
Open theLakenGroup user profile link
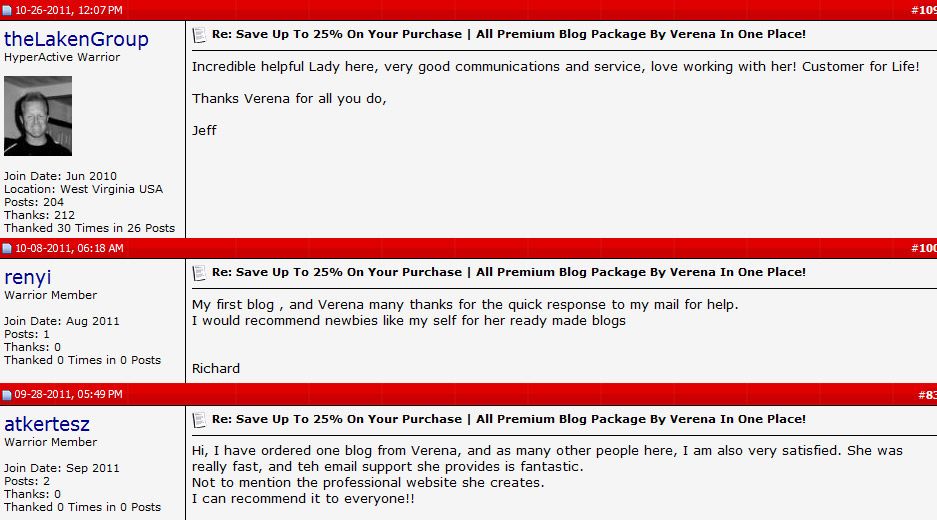(76, 39)
